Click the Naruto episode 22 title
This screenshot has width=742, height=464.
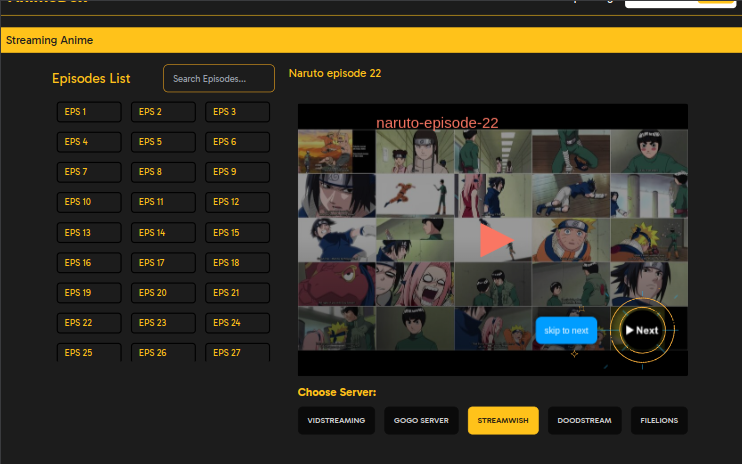335,73
